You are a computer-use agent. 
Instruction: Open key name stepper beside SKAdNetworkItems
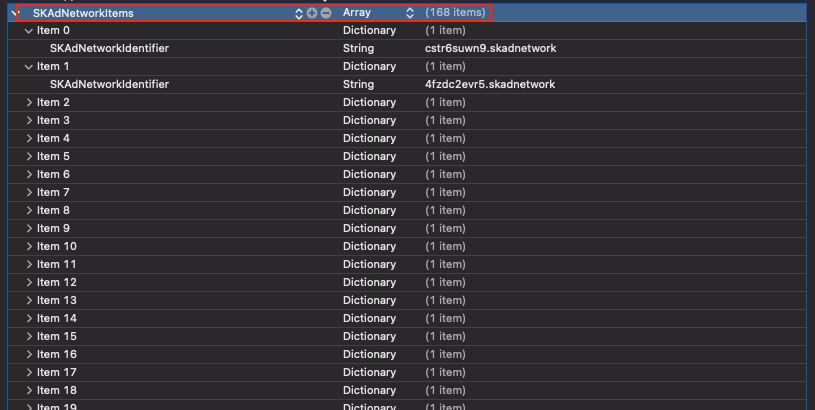pyautogui.click(x=299, y=13)
